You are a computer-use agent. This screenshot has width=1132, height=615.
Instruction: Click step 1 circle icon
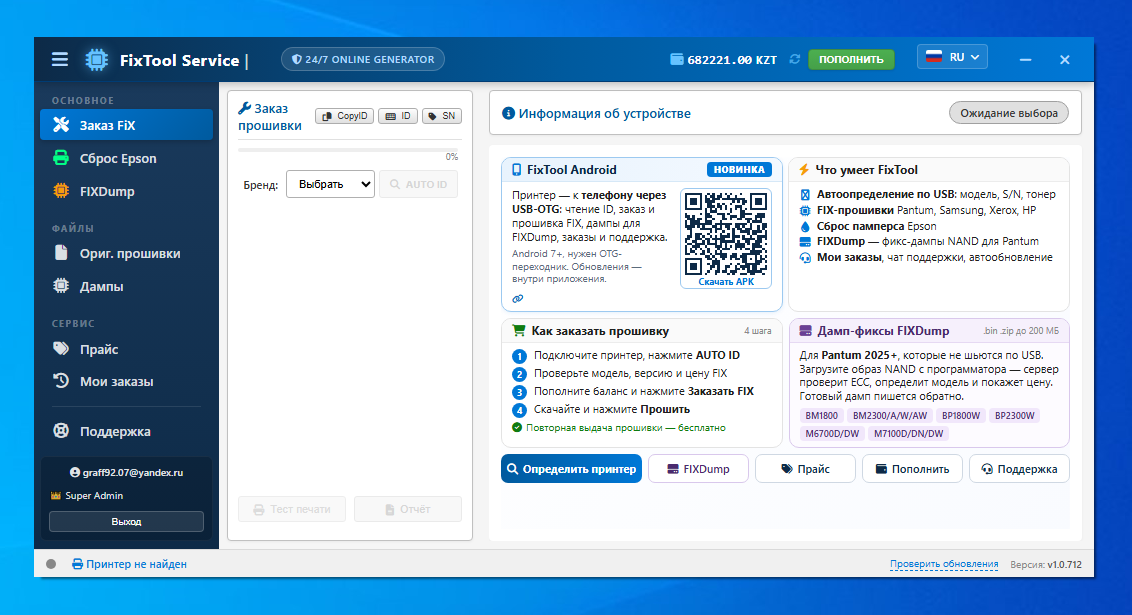click(x=519, y=356)
